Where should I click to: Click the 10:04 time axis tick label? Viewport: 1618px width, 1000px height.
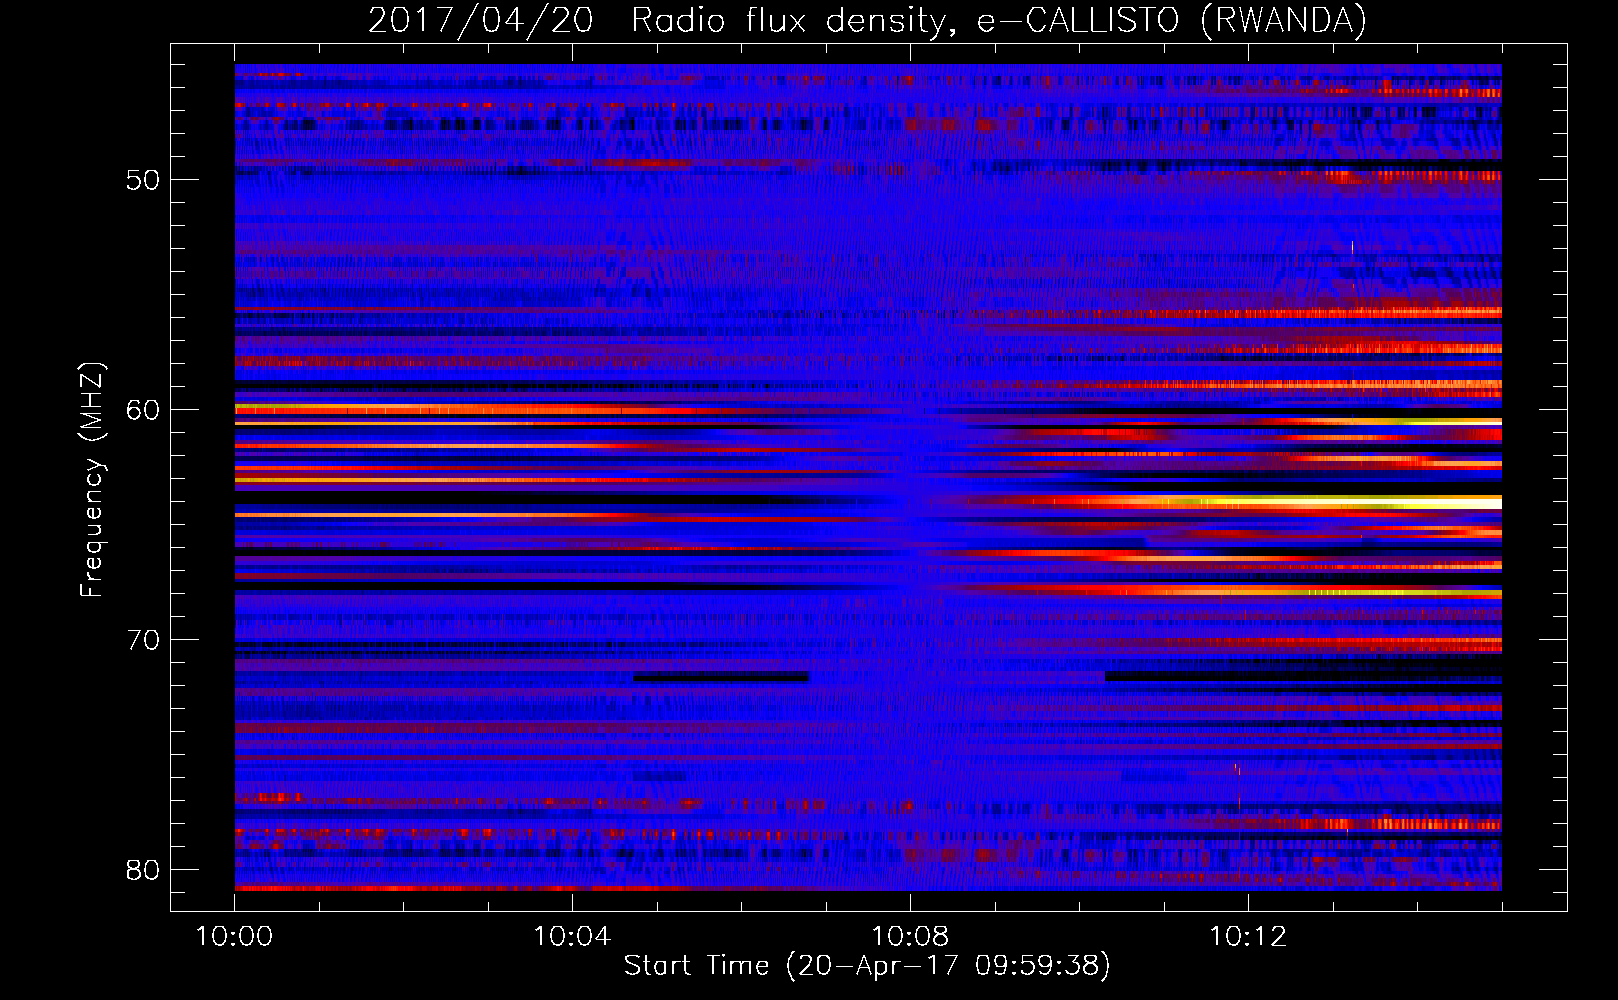(572, 936)
